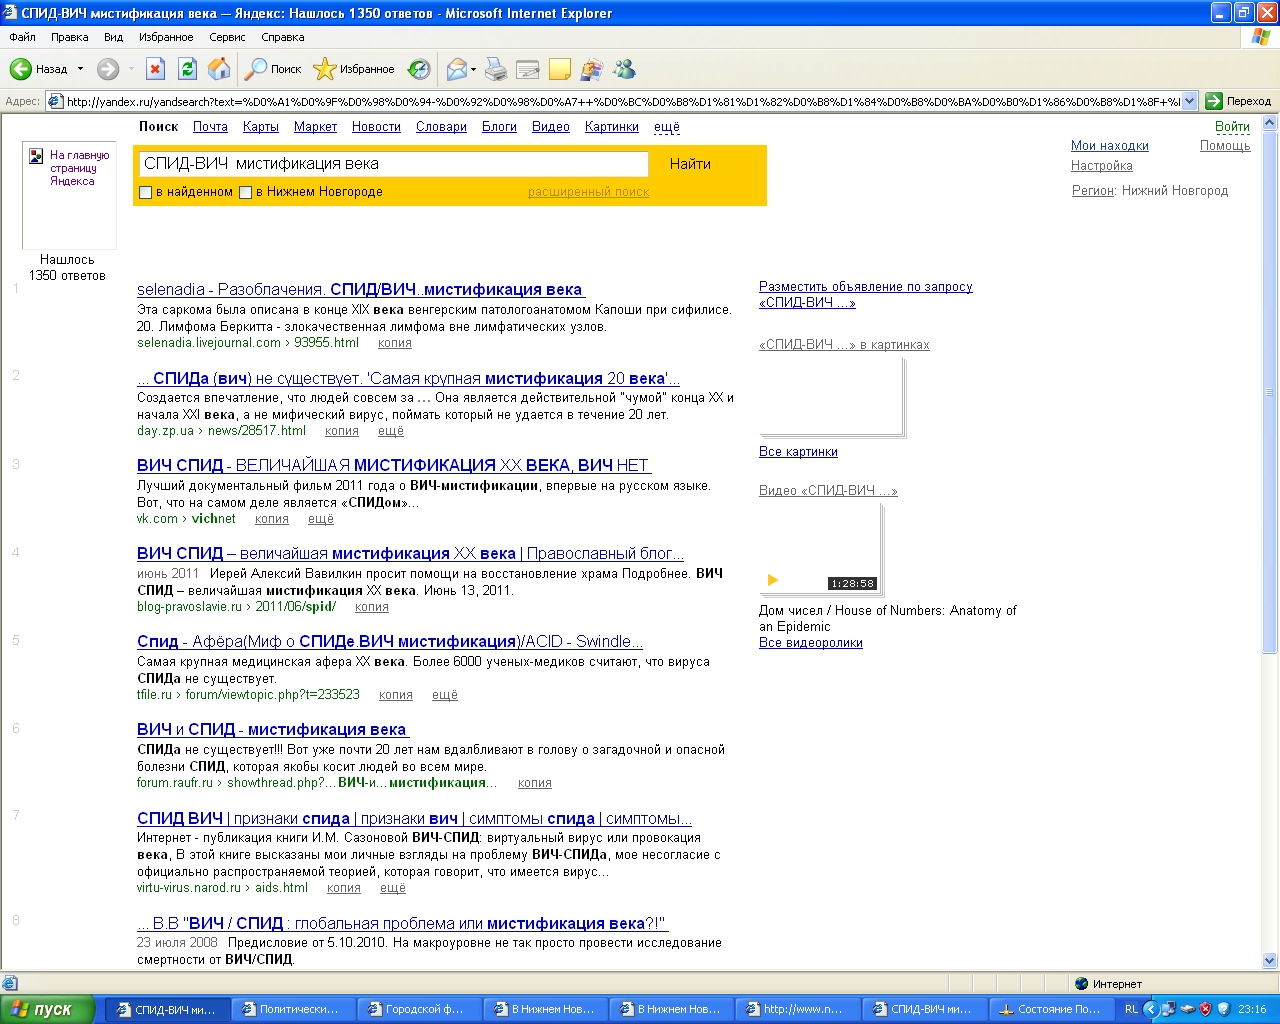
Task: Open the Search (Поиск) toolbar button
Action: click(x=274, y=69)
